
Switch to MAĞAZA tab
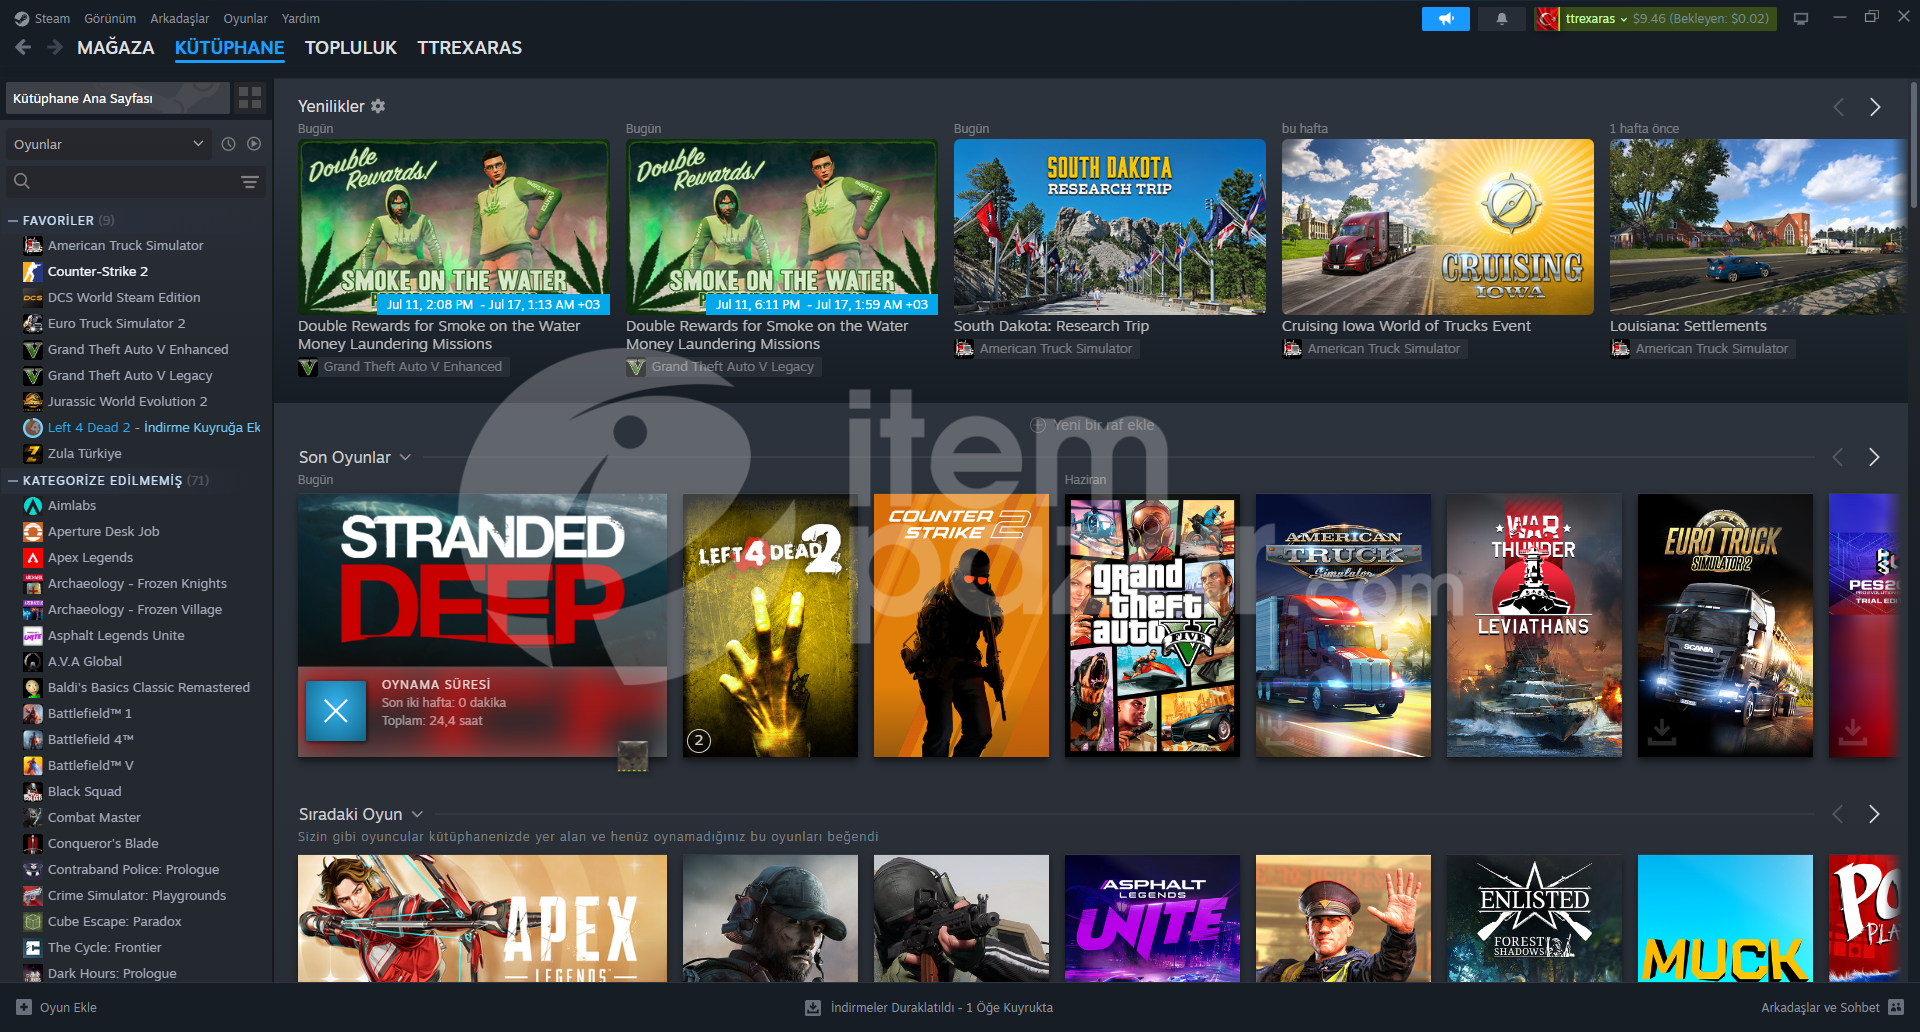pyautogui.click(x=116, y=47)
